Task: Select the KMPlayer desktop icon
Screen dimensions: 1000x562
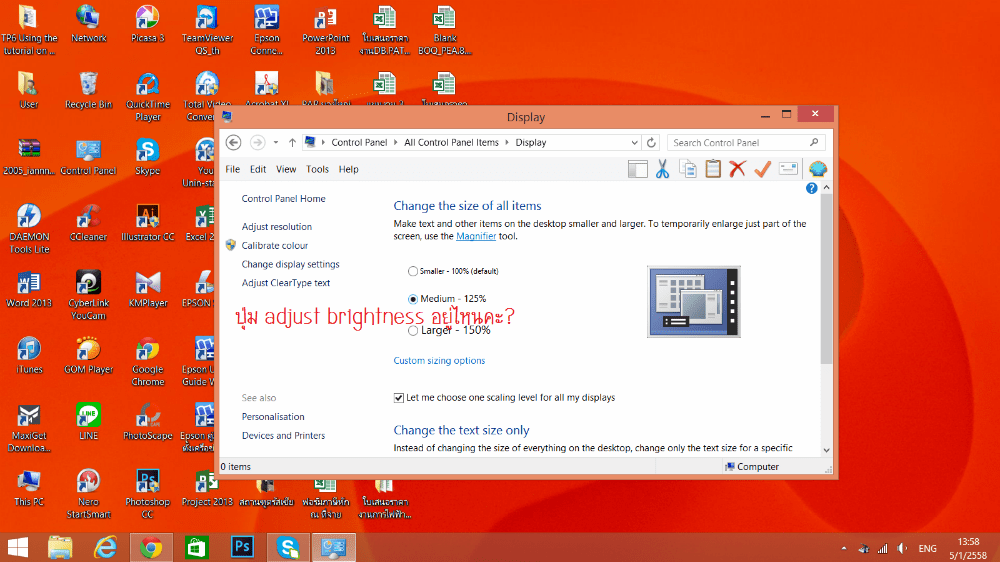Action: (148, 290)
